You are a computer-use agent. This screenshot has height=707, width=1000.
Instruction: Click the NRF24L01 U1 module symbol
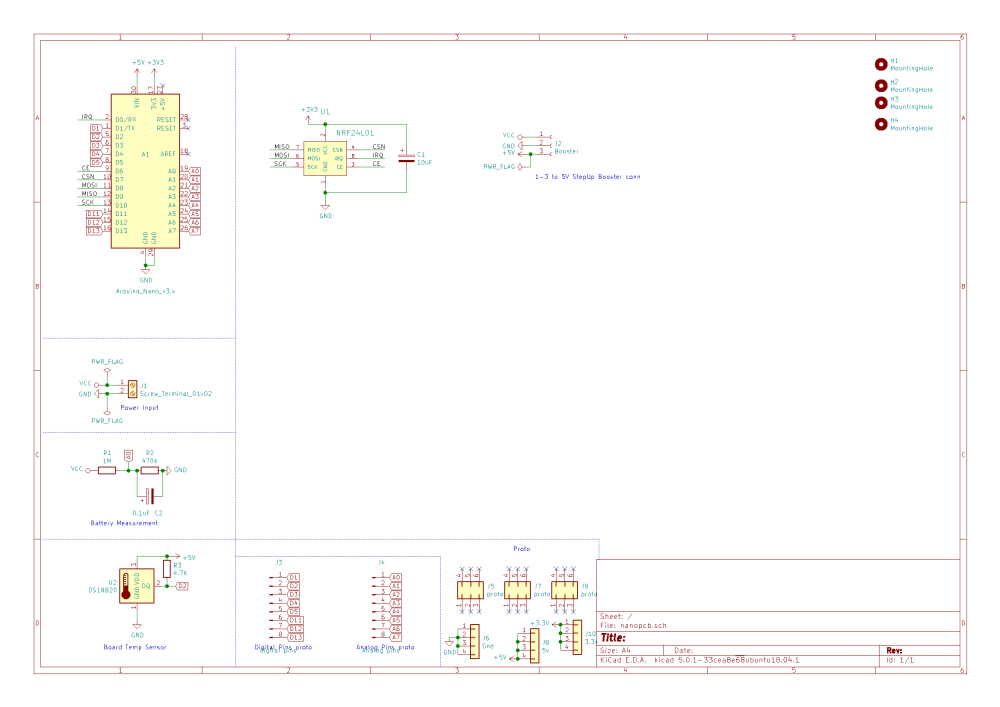(325, 158)
